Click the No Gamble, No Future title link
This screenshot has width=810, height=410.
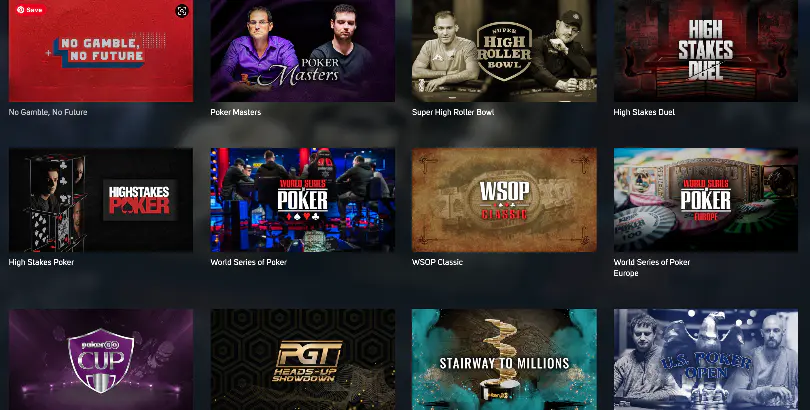click(48, 112)
